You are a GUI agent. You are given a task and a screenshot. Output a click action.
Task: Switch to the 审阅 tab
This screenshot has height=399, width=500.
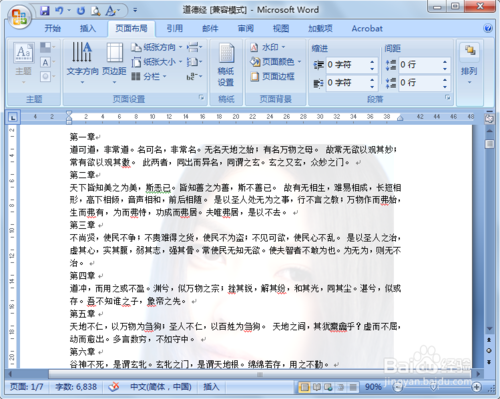coord(246,28)
